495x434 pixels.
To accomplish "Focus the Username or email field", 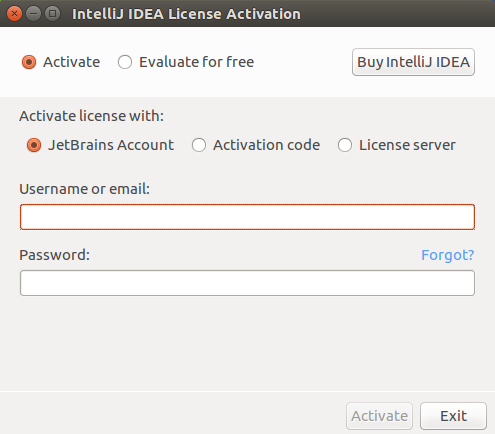I will point(247,217).
